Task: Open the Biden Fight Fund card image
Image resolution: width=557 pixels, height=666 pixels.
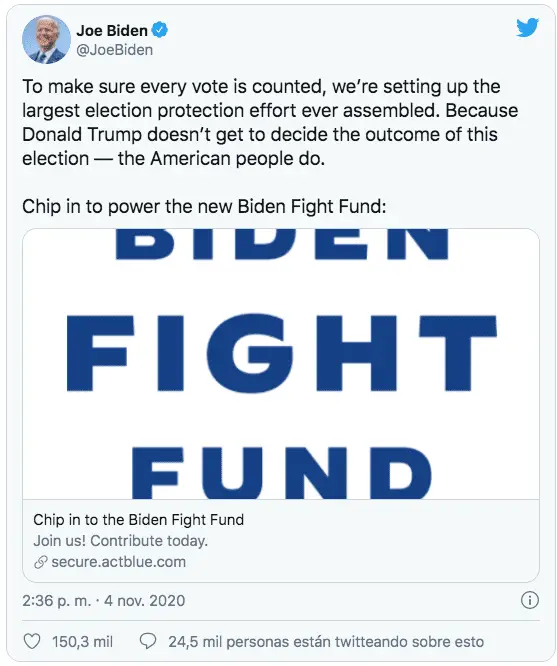Action: click(x=281, y=364)
